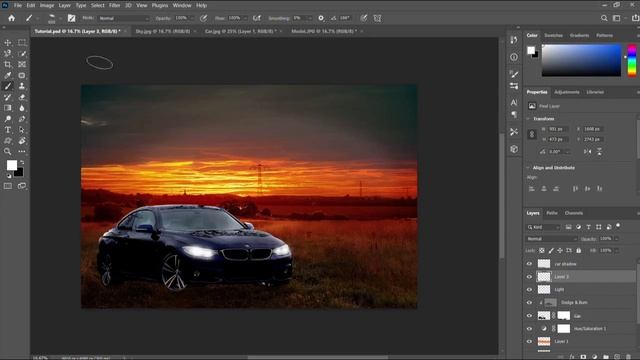This screenshot has width=640, height=360.
Task: Open the layer blend mode dropdown
Action: [551, 239]
